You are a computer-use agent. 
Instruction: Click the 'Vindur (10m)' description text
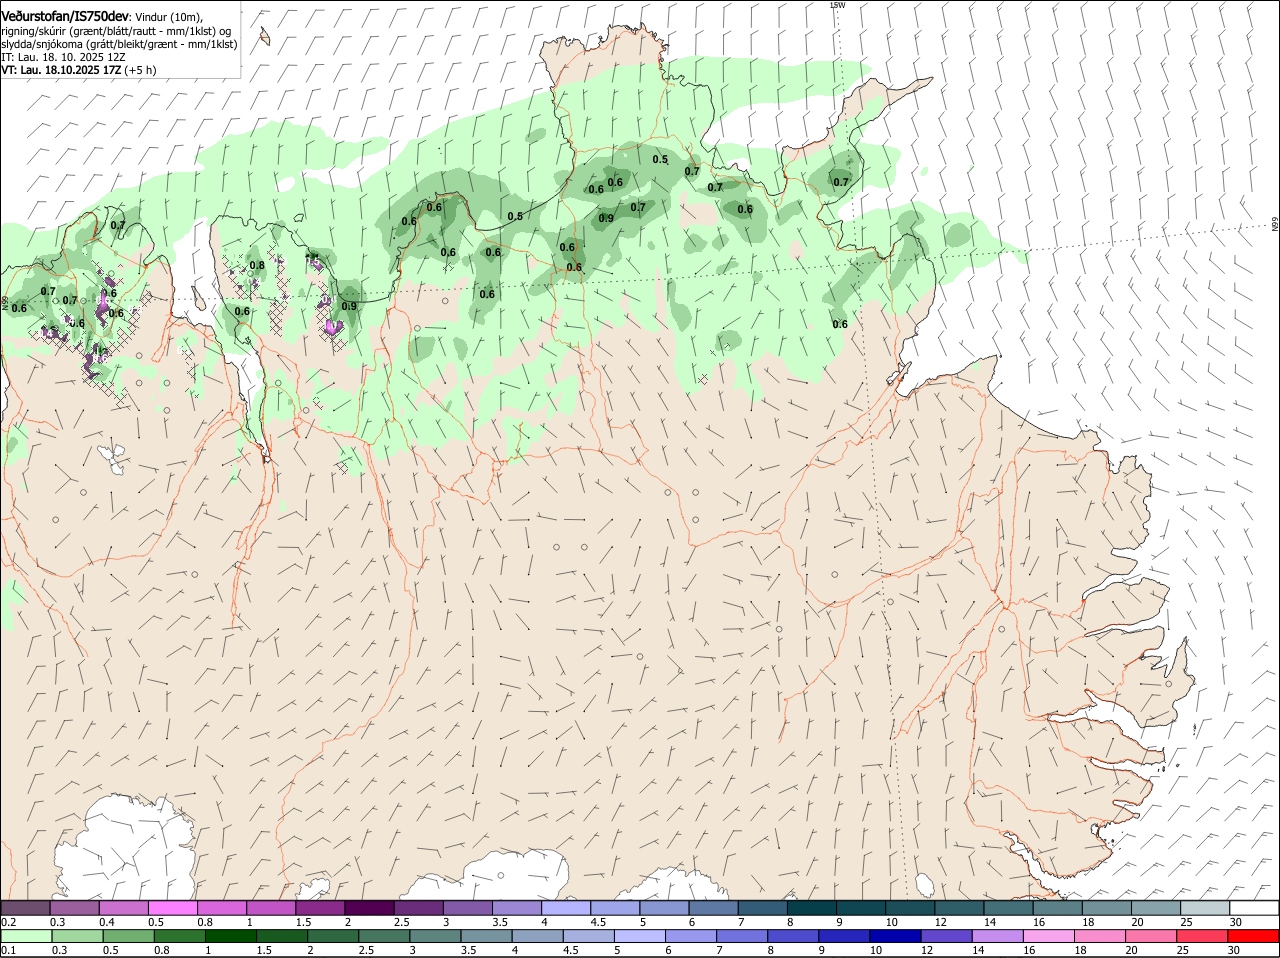pos(169,17)
